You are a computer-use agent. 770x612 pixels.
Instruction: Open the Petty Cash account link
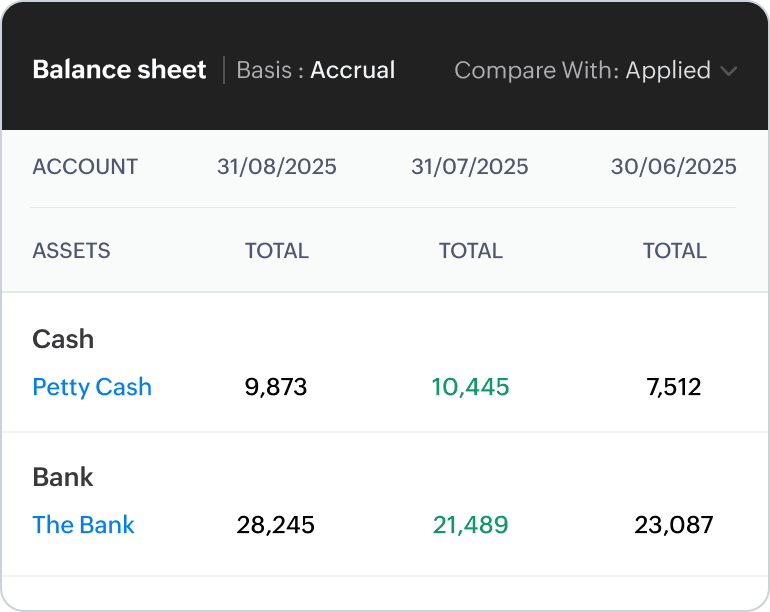tap(92, 387)
